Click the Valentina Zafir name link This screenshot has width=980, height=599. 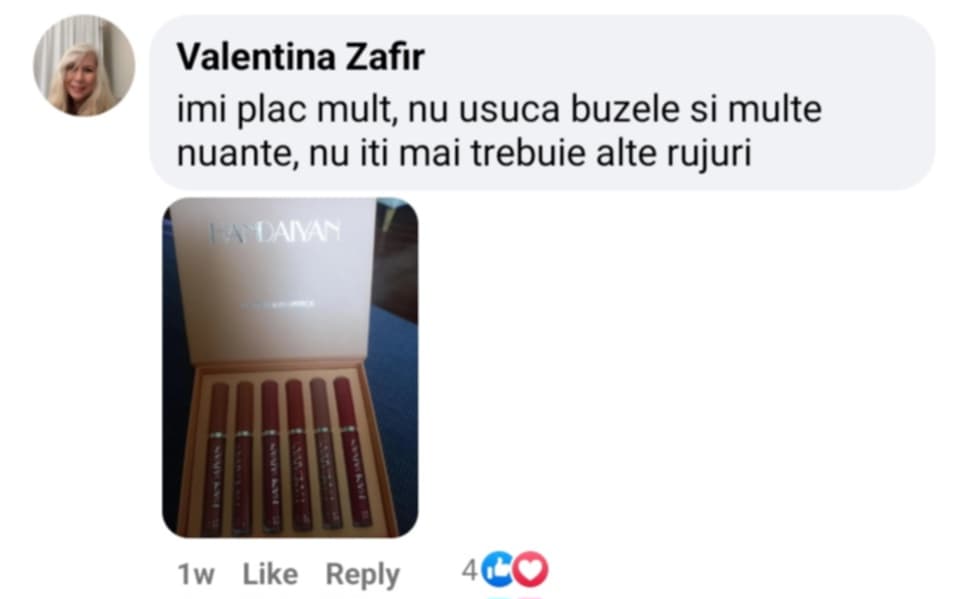[x=301, y=57]
